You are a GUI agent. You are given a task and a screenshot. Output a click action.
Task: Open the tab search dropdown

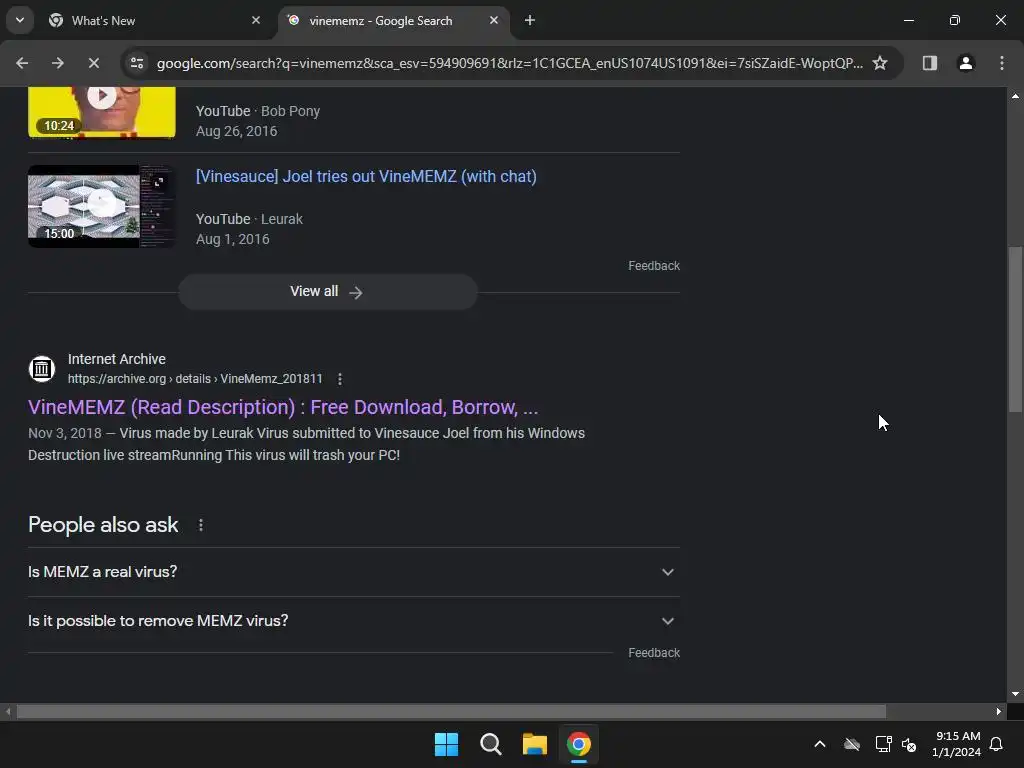click(20, 20)
